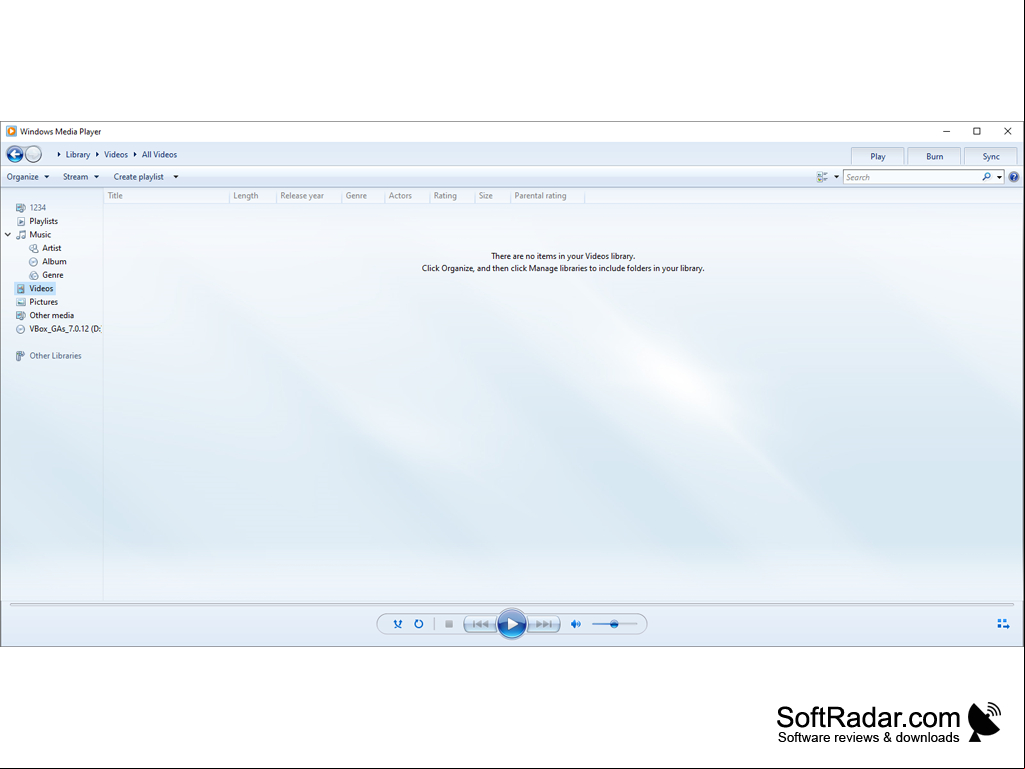Sort by the Size column header
This screenshot has width=1025, height=769.
[492, 196]
